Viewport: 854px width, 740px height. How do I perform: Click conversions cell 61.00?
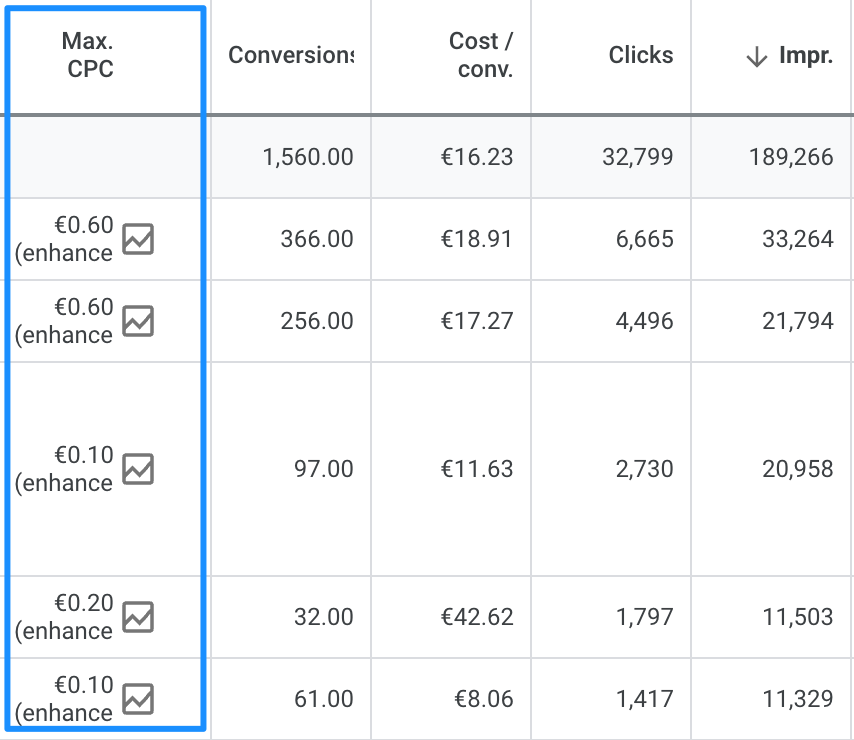click(x=324, y=699)
